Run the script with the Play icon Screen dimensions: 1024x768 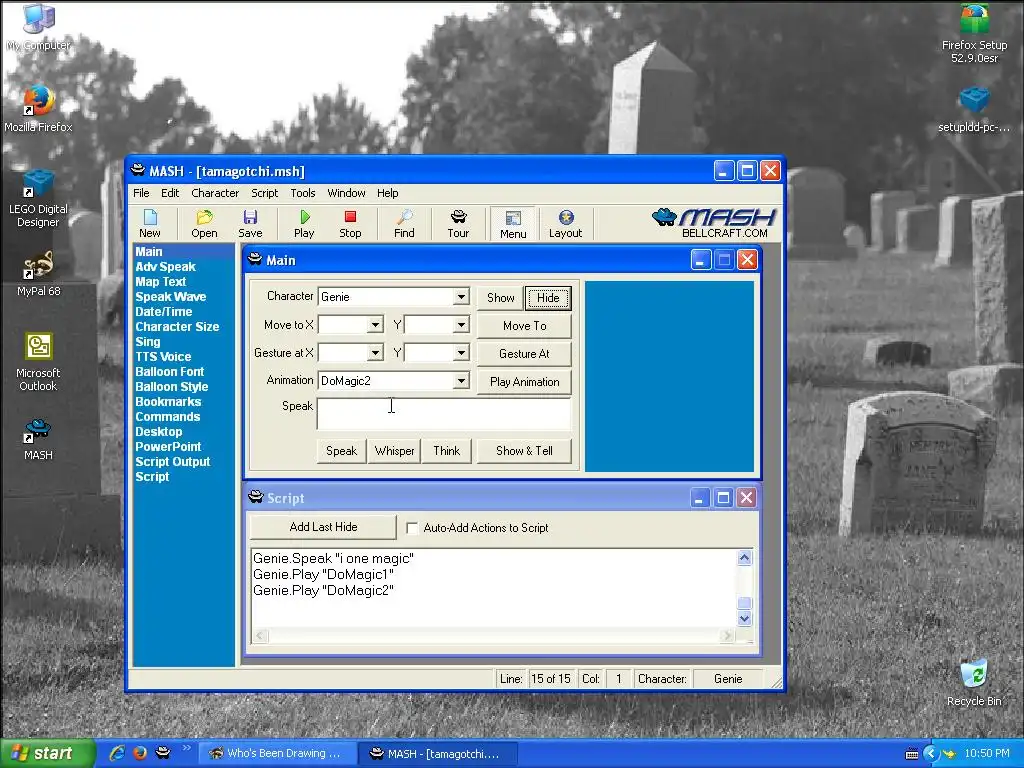304,223
